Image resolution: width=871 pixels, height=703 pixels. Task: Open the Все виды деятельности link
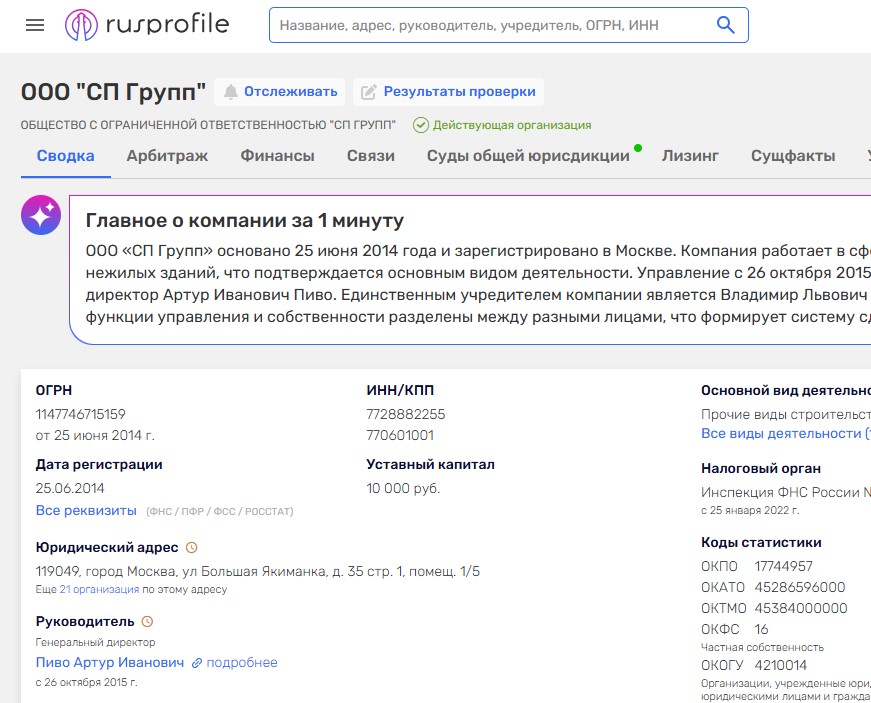coord(785,433)
